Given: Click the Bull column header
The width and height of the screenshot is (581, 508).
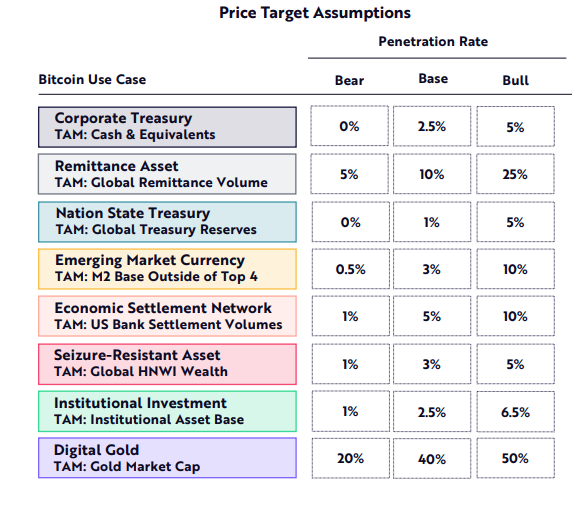Looking at the screenshot, I should pyautogui.click(x=515, y=80).
